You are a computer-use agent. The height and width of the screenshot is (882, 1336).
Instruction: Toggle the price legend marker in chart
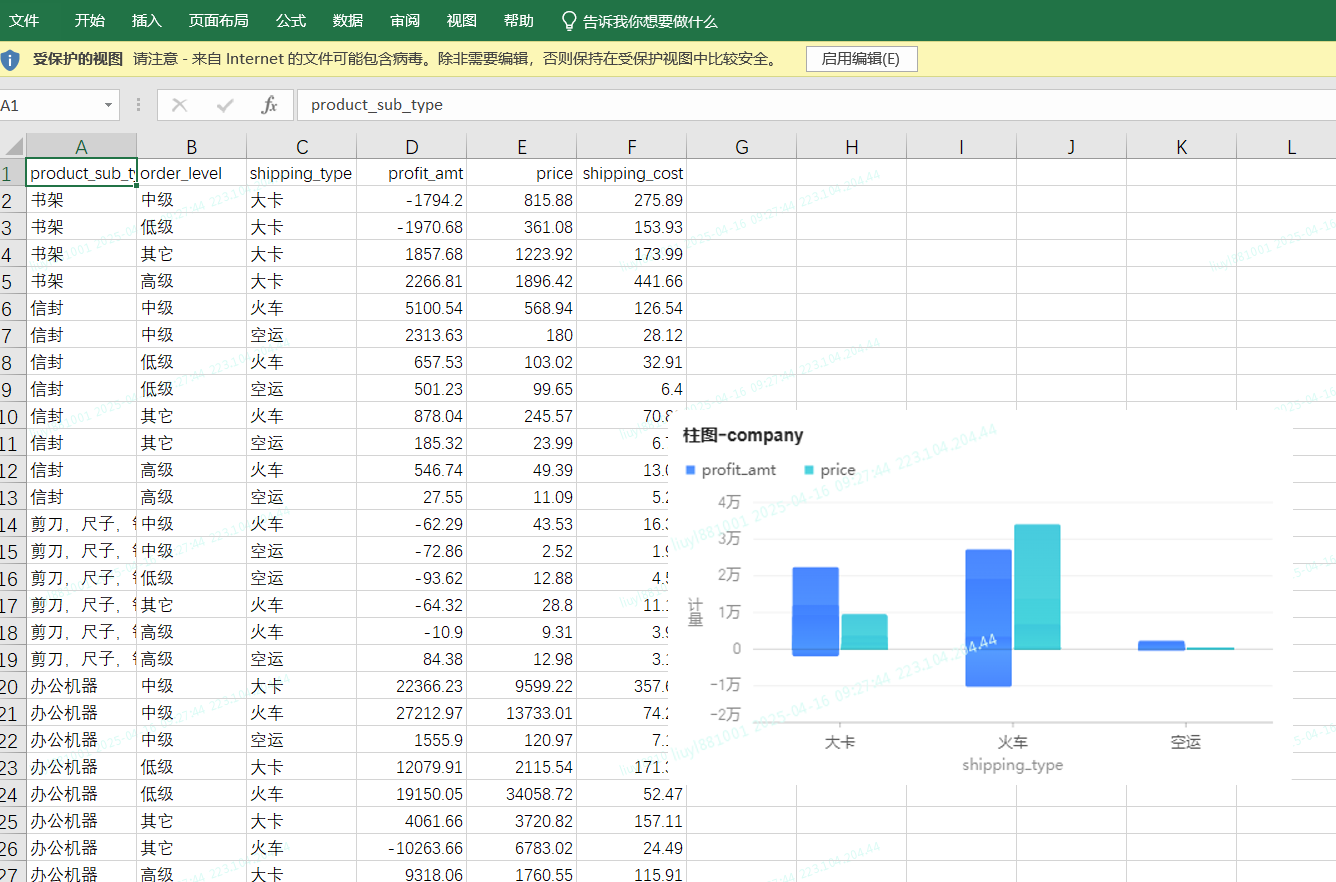pos(809,470)
